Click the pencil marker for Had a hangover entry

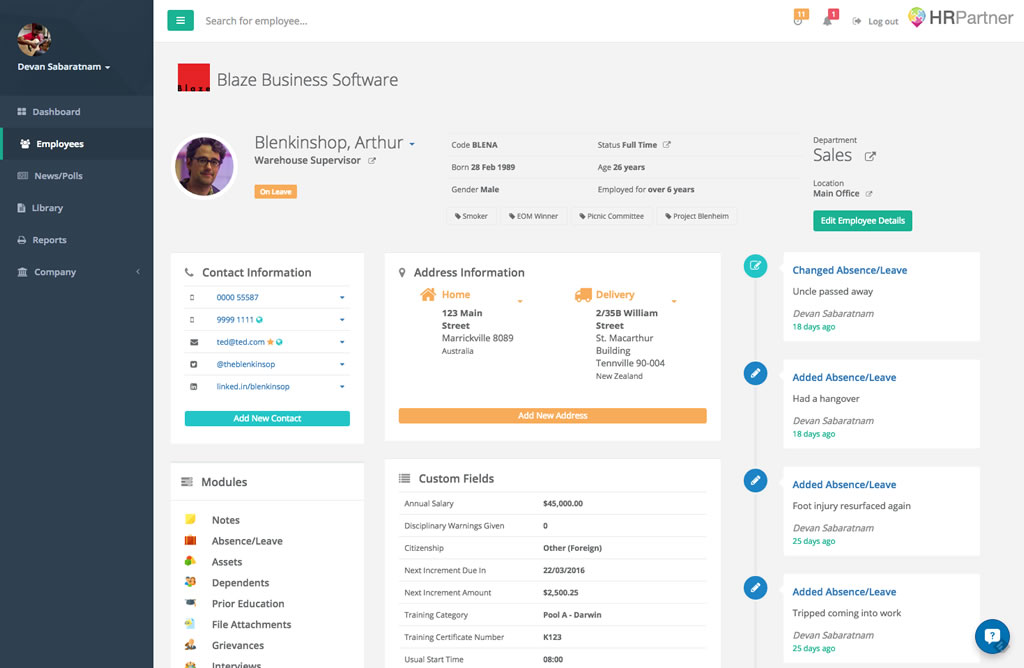coord(756,373)
